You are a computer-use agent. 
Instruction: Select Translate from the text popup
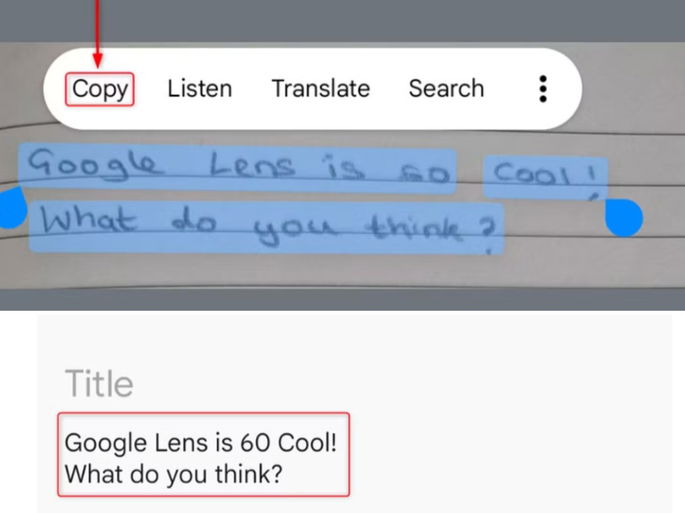(x=321, y=88)
